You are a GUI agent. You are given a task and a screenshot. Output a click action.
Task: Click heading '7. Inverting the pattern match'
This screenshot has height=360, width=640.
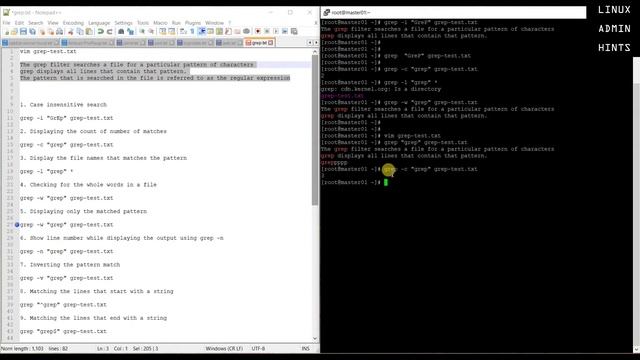70,265
